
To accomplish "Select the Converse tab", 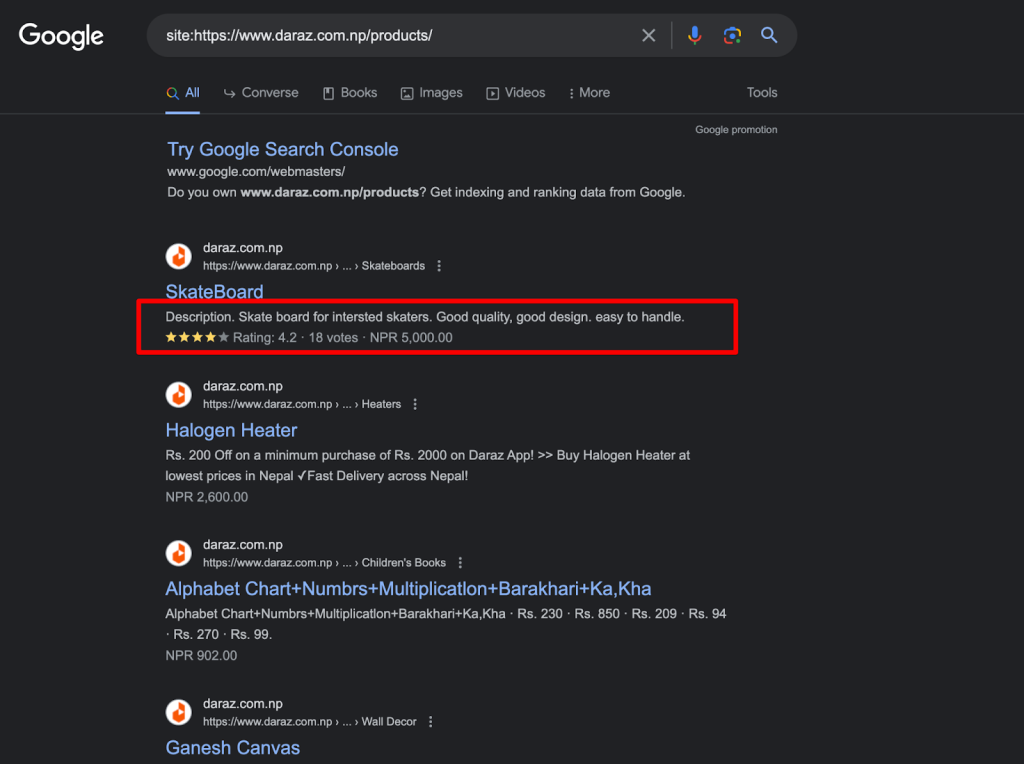I will (x=260, y=93).
